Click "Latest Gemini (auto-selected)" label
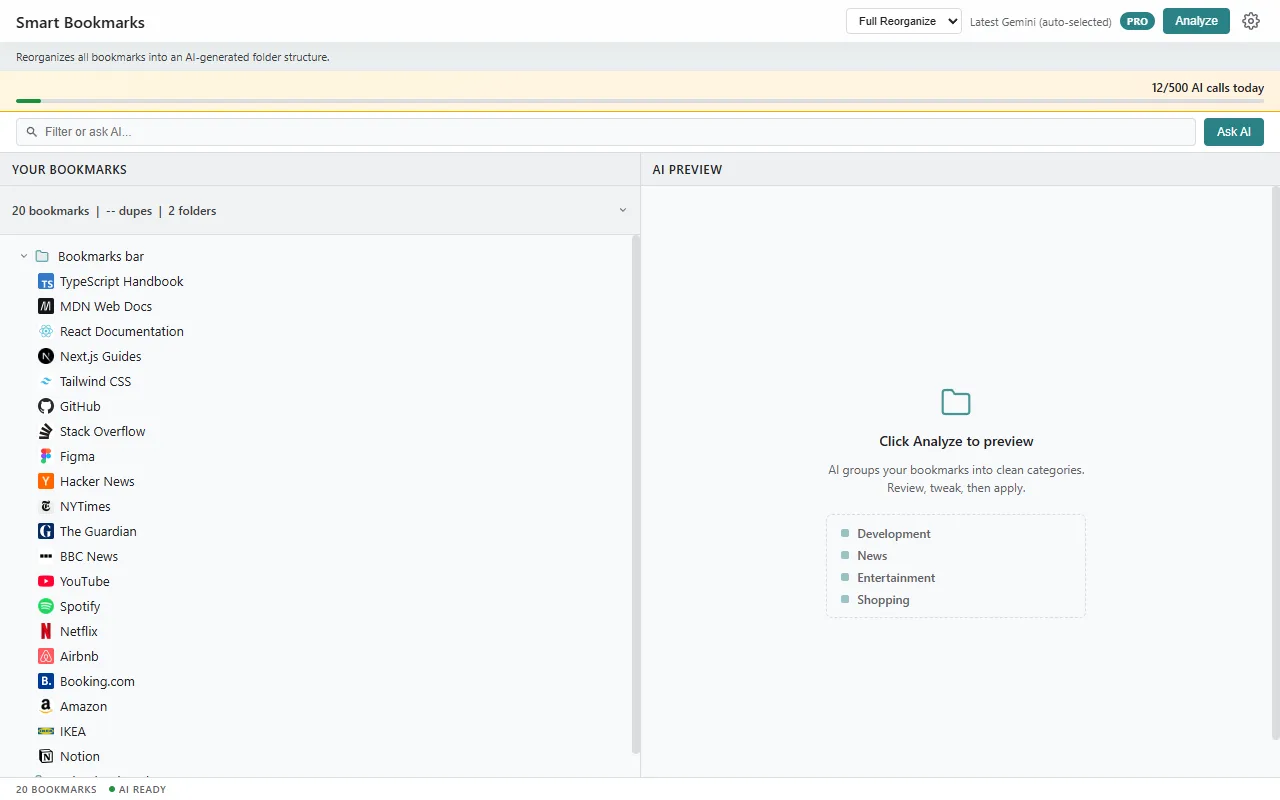Viewport: 1280px width, 800px height. tap(1041, 22)
